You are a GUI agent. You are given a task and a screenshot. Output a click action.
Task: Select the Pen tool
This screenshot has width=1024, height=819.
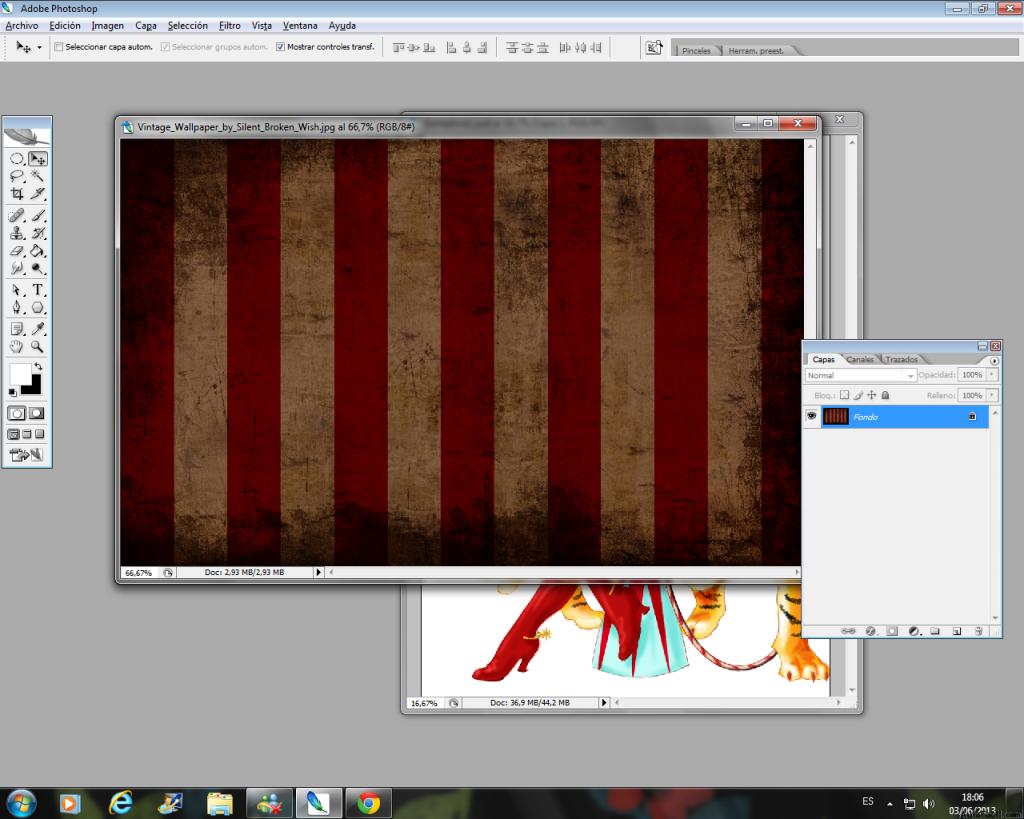(x=17, y=308)
